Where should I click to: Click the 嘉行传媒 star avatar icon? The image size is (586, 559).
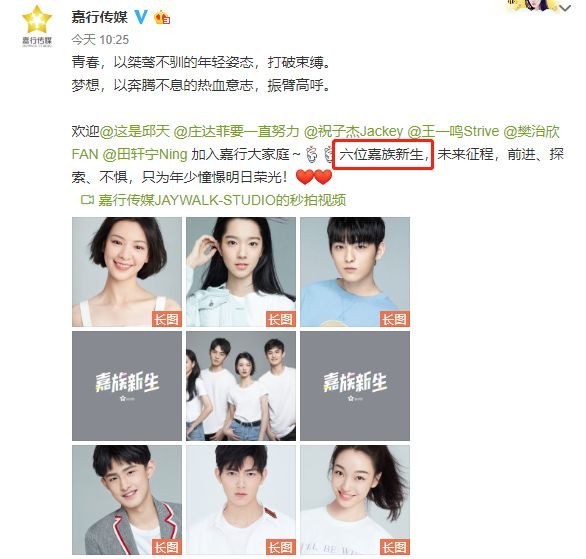pos(37,26)
